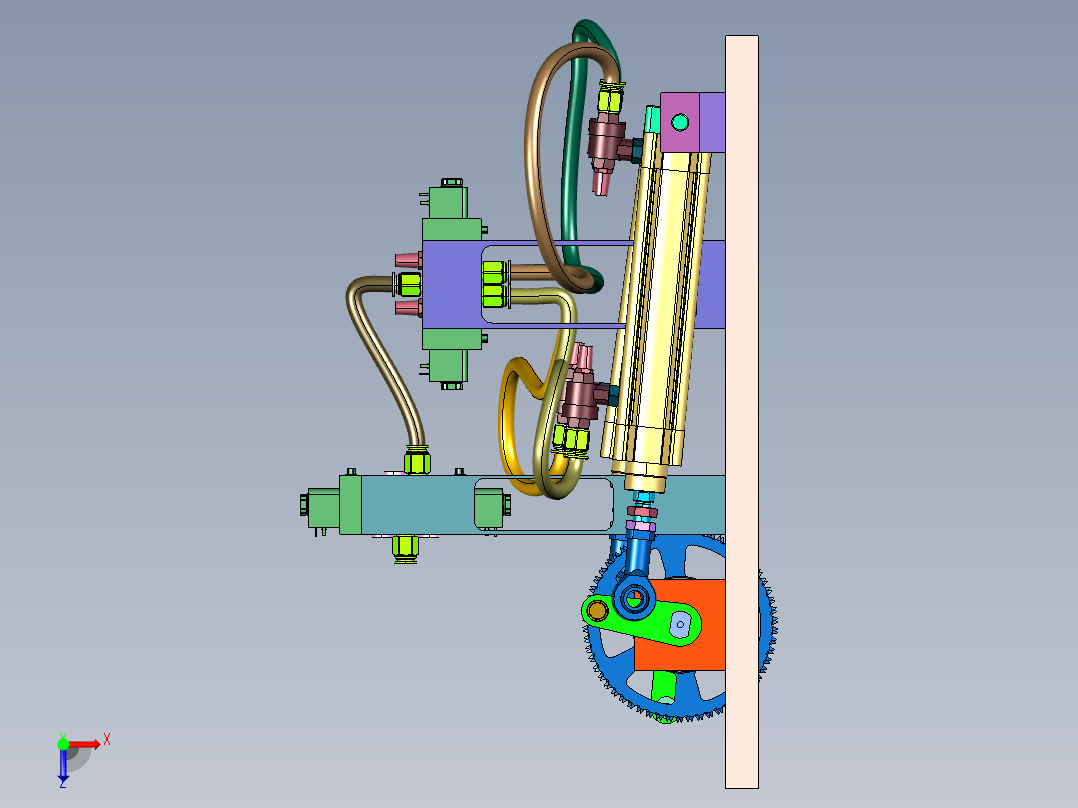Select the blue toothed sprocket wheel

tap(612, 660)
